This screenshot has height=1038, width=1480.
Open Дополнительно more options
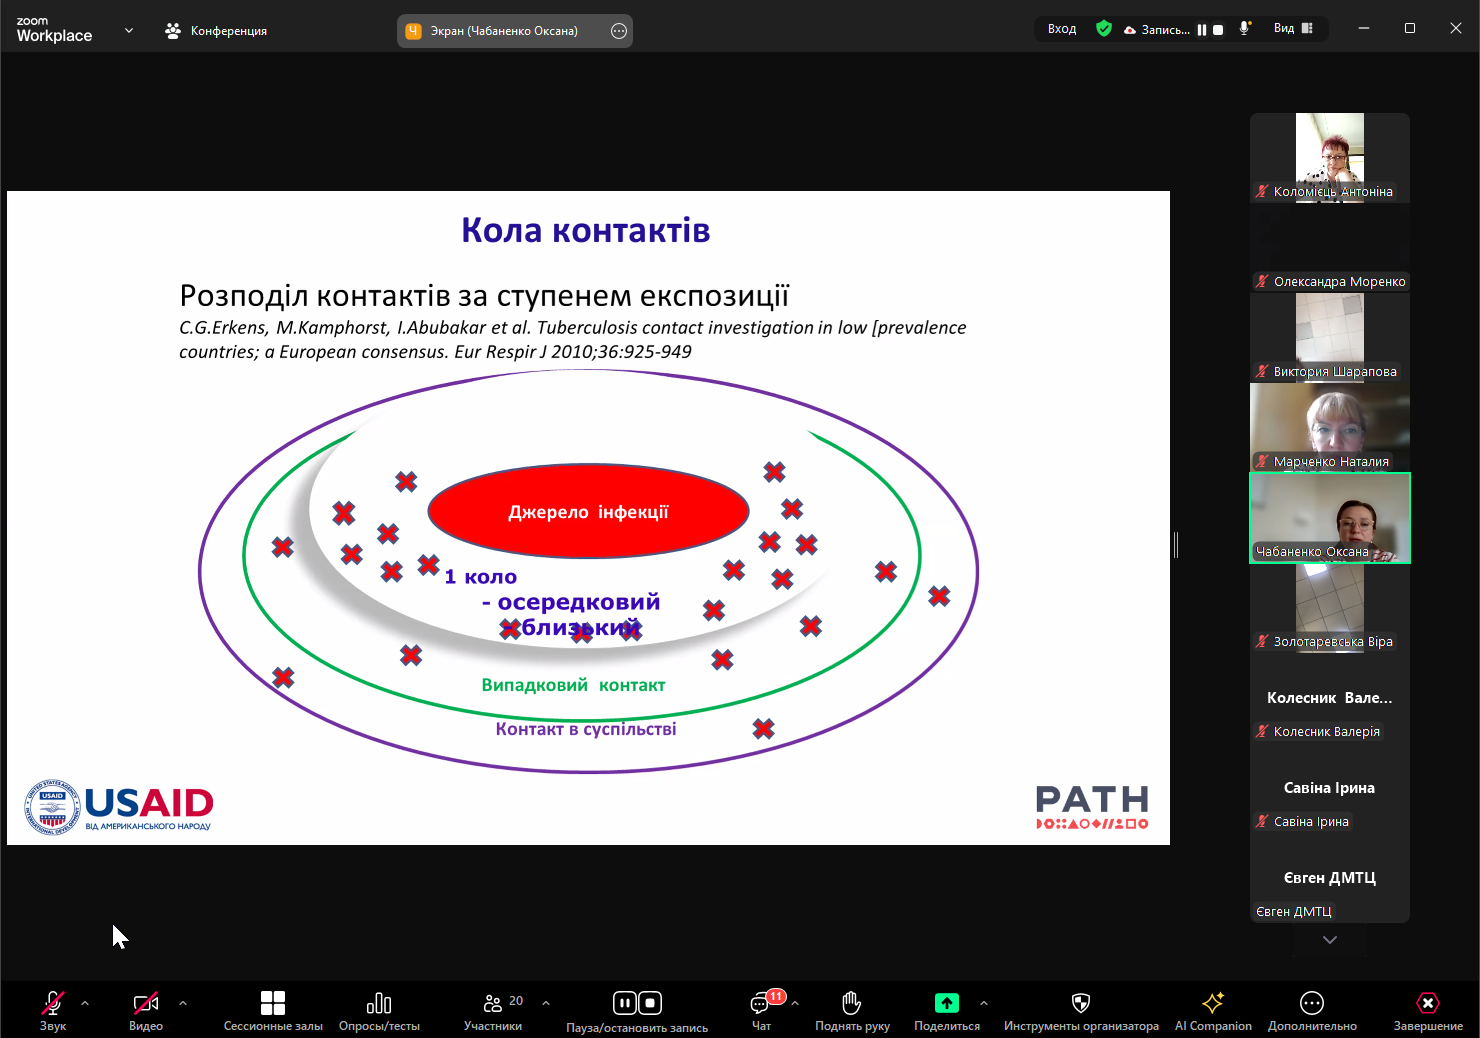1312,1003
